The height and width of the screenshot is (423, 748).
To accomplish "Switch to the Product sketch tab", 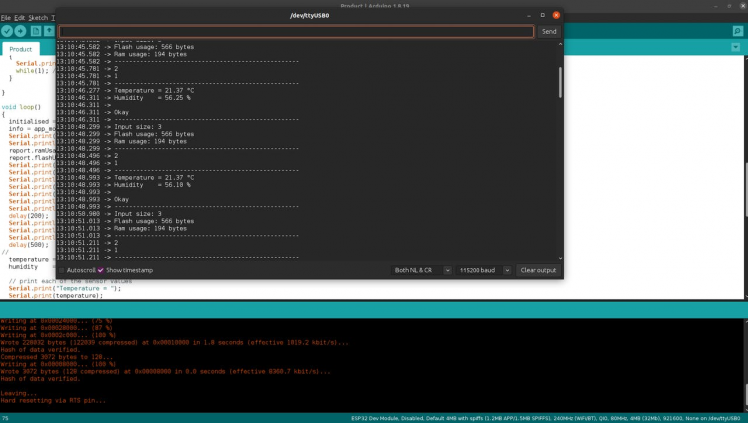I will click(21, 49).
